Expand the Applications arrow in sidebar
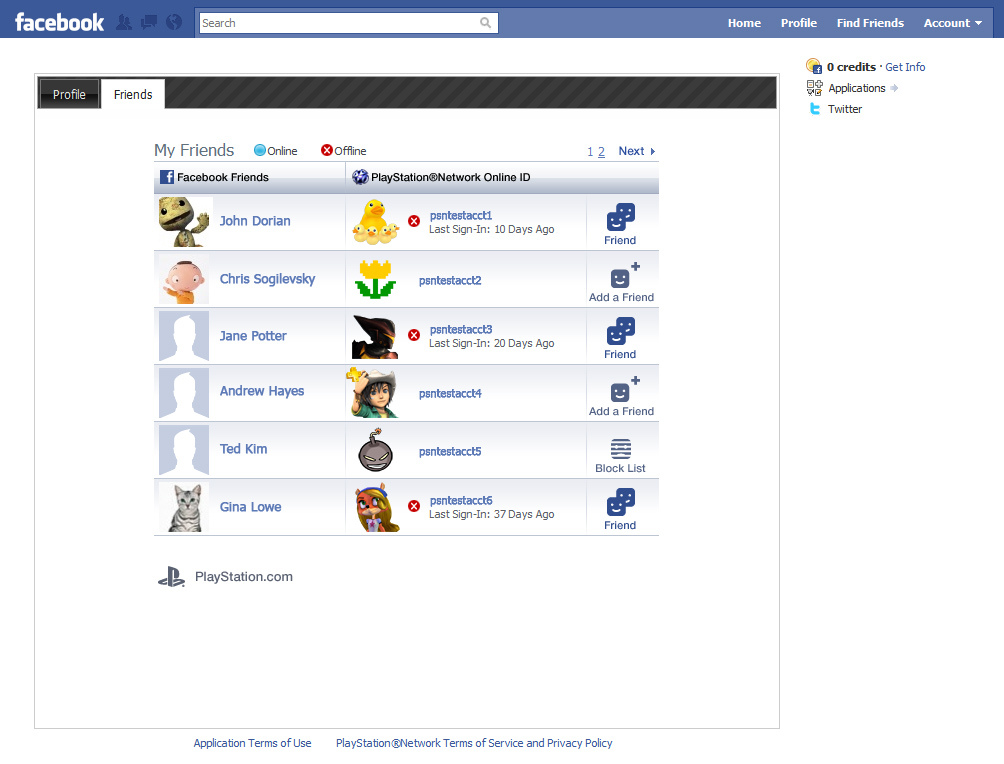The width and height of the screenshot is (1004, 764). tap(894, 88)
